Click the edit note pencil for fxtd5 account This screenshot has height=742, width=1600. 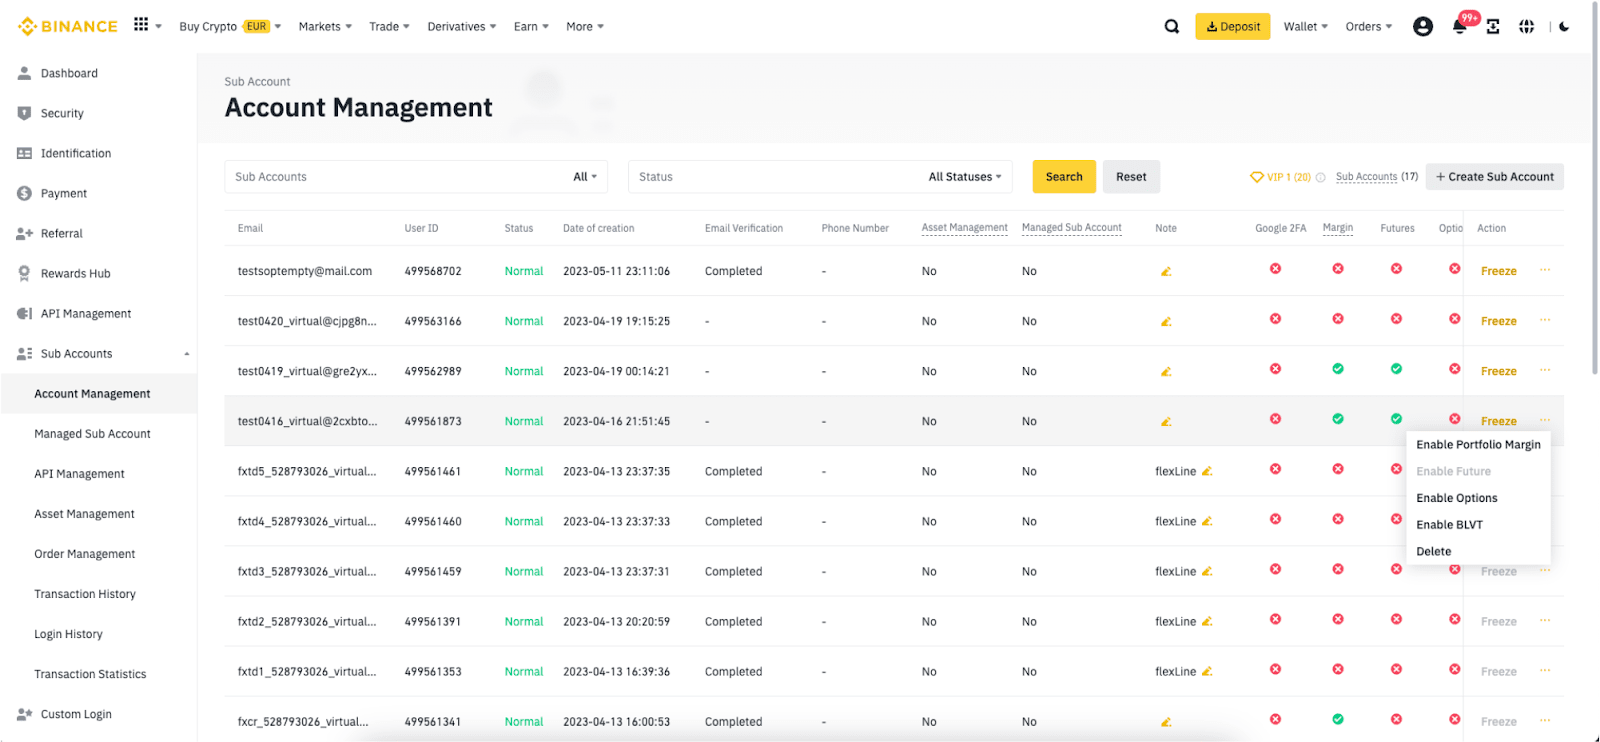1207,472
